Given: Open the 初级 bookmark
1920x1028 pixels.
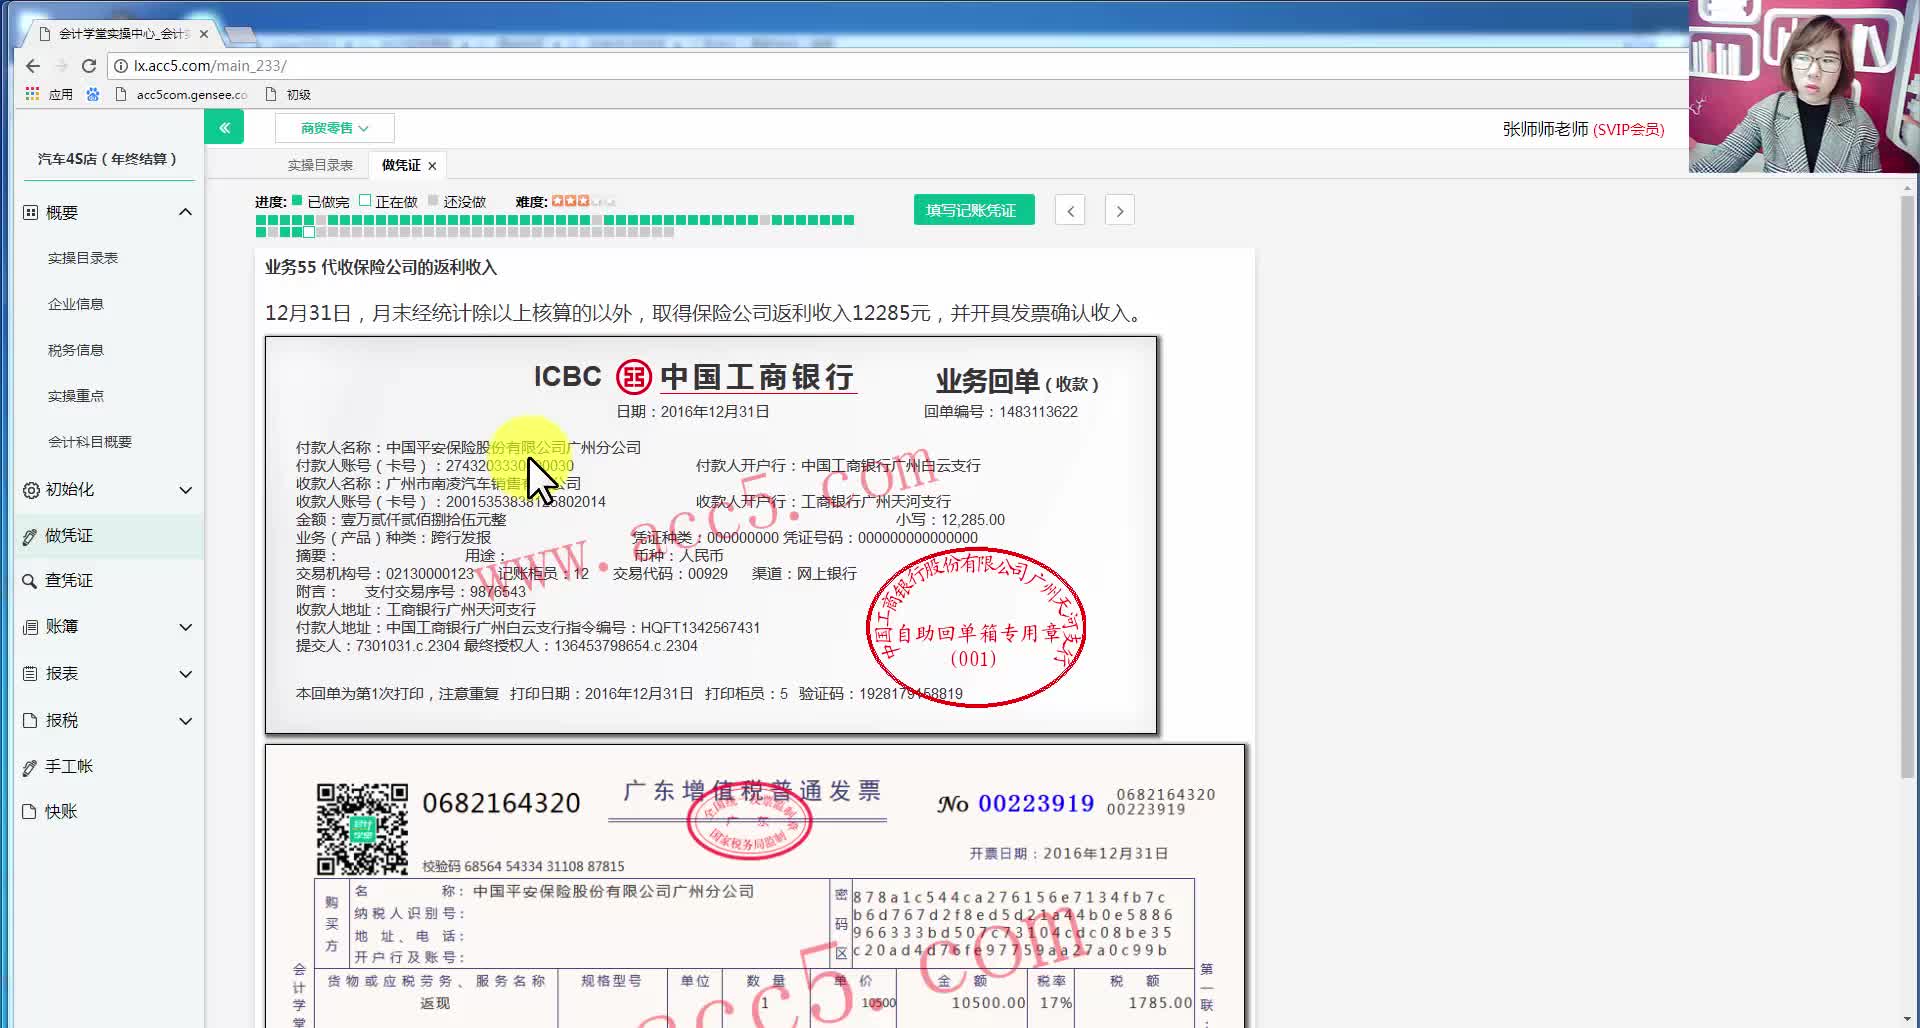Looking at the screenshot, I should (x=289, y=94).
